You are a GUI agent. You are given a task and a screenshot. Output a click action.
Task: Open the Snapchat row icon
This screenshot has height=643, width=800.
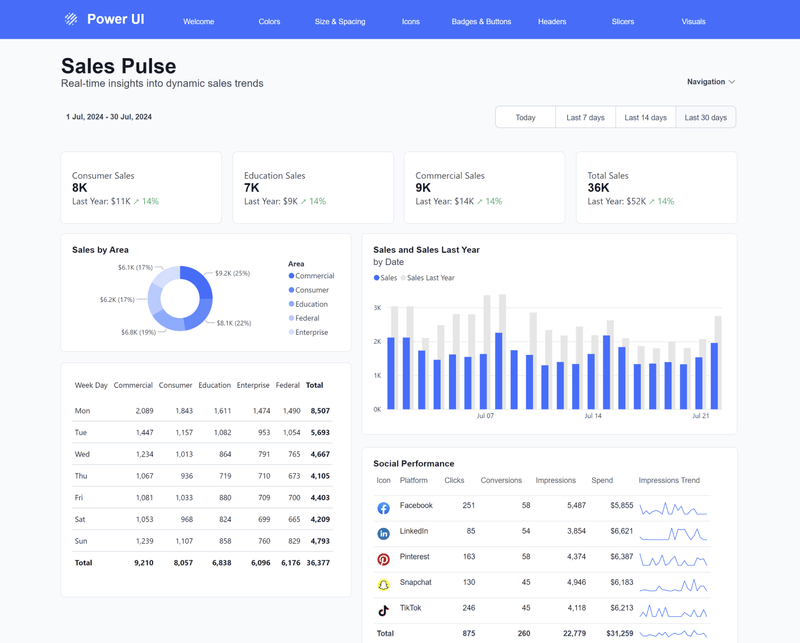(384, 582)
